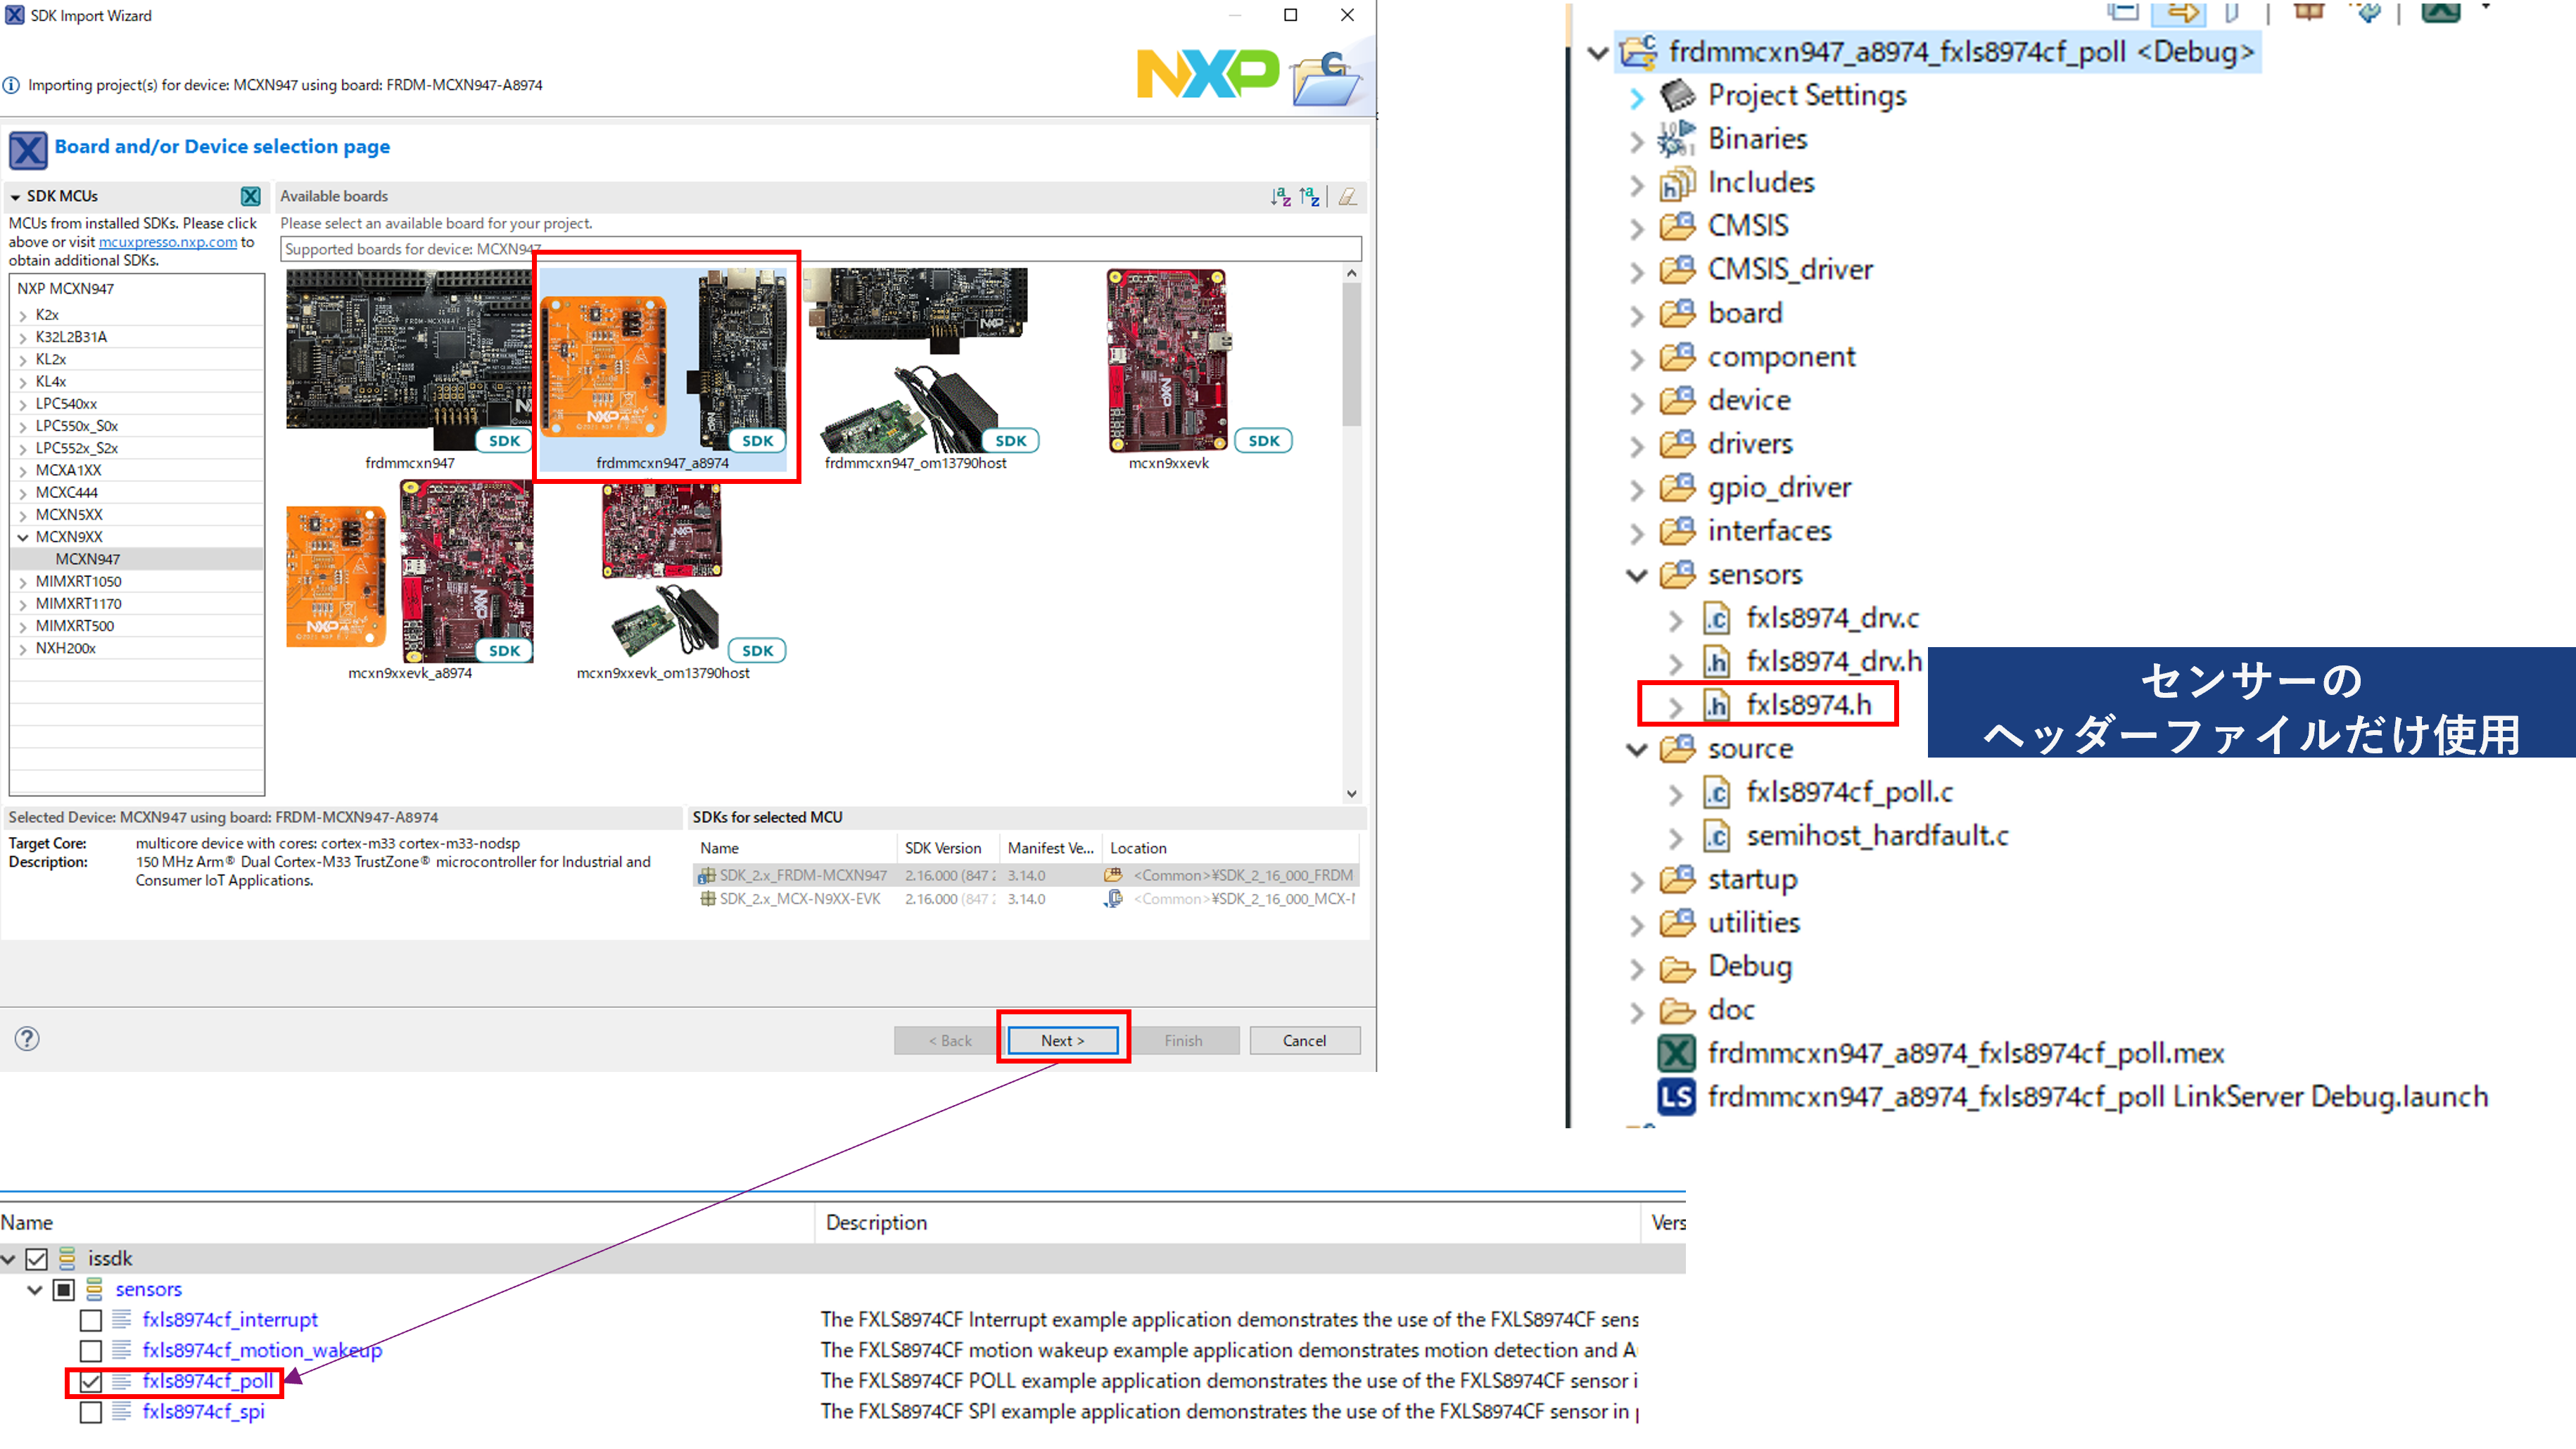Viewport: 2576px width, 1449px height.
Task: Open the mcuxpresso.nxp.com link
Action: (168, 242)
